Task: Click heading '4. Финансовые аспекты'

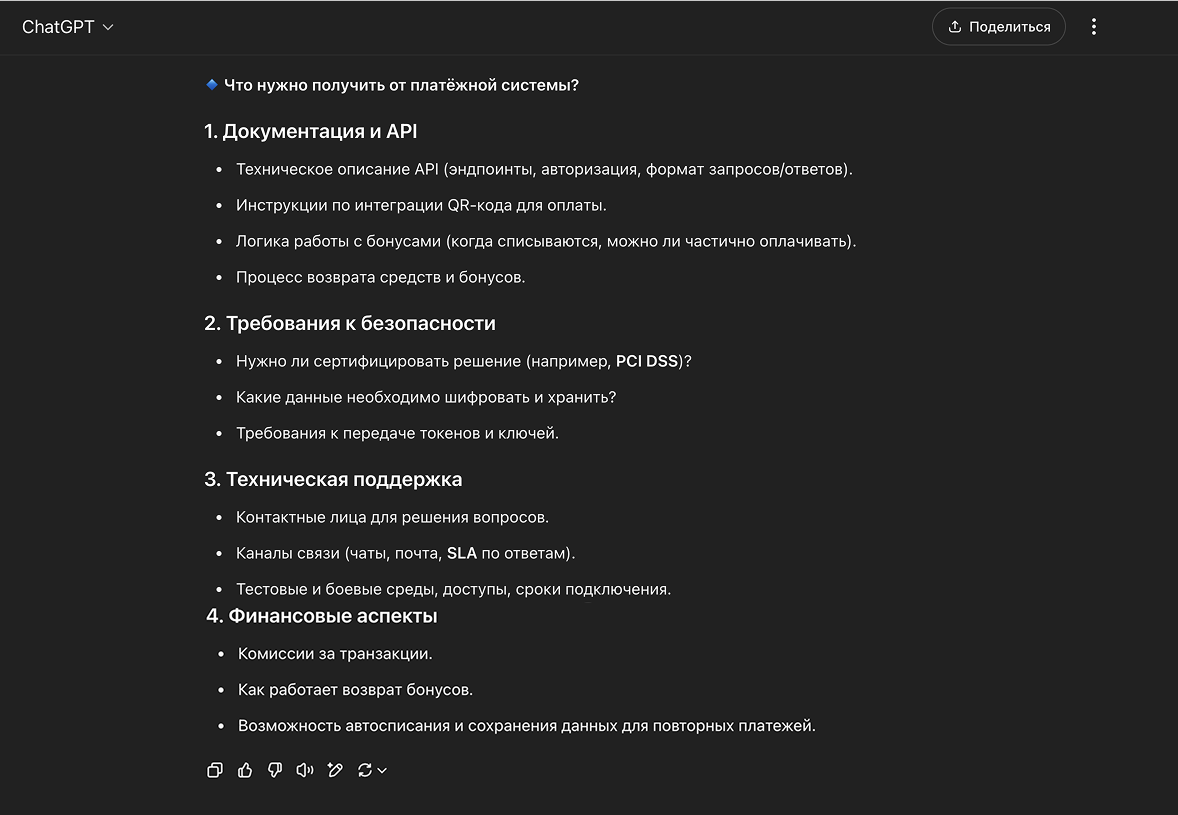Action: pyautogui.click(x=321, y=616)
